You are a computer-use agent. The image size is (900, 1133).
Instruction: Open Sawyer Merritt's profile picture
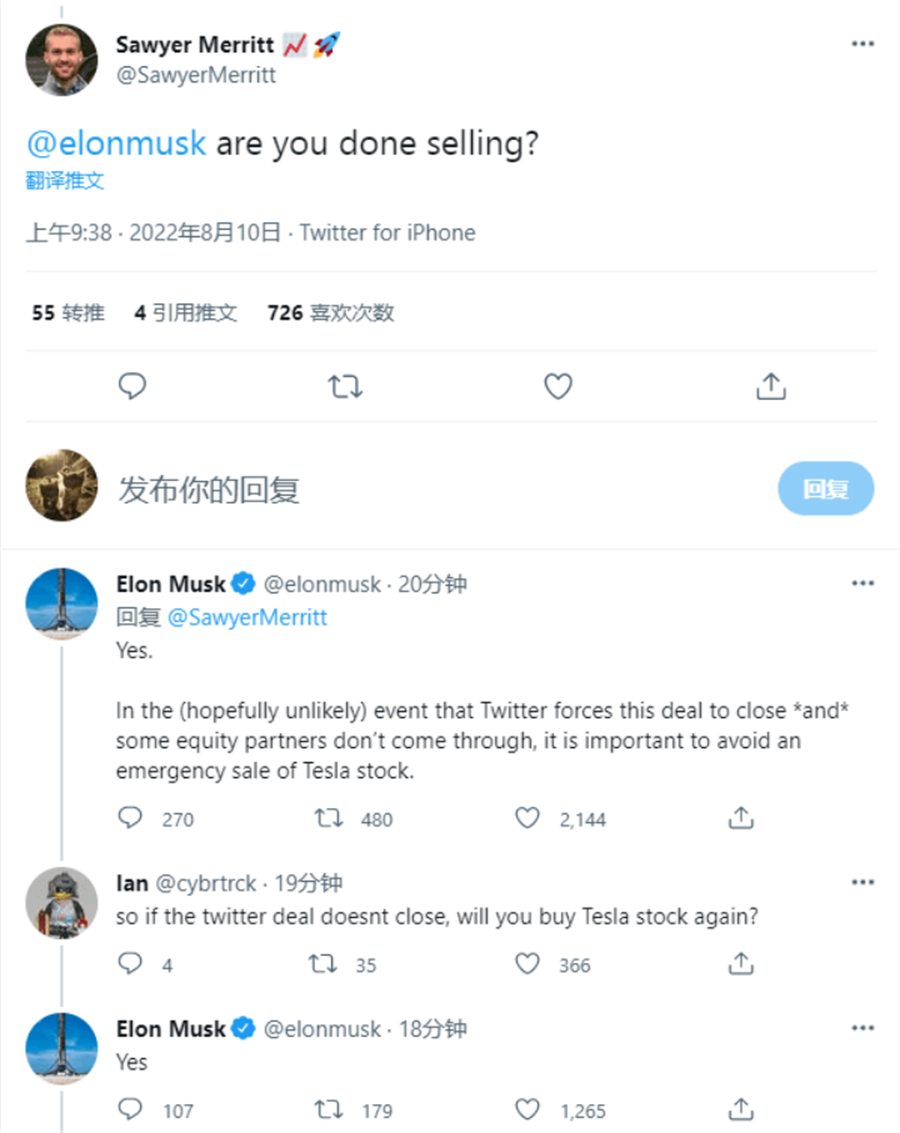point(61,60)
